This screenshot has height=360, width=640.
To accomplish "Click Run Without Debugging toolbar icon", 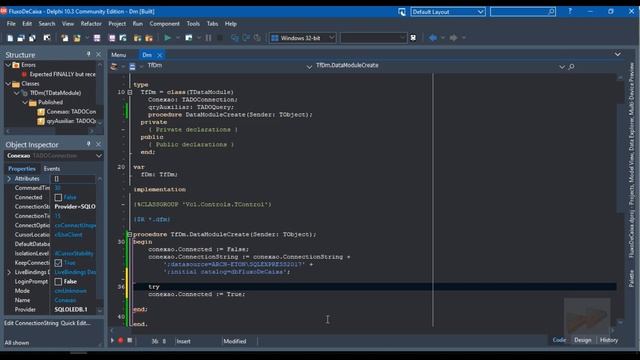I will coord(189,38).
